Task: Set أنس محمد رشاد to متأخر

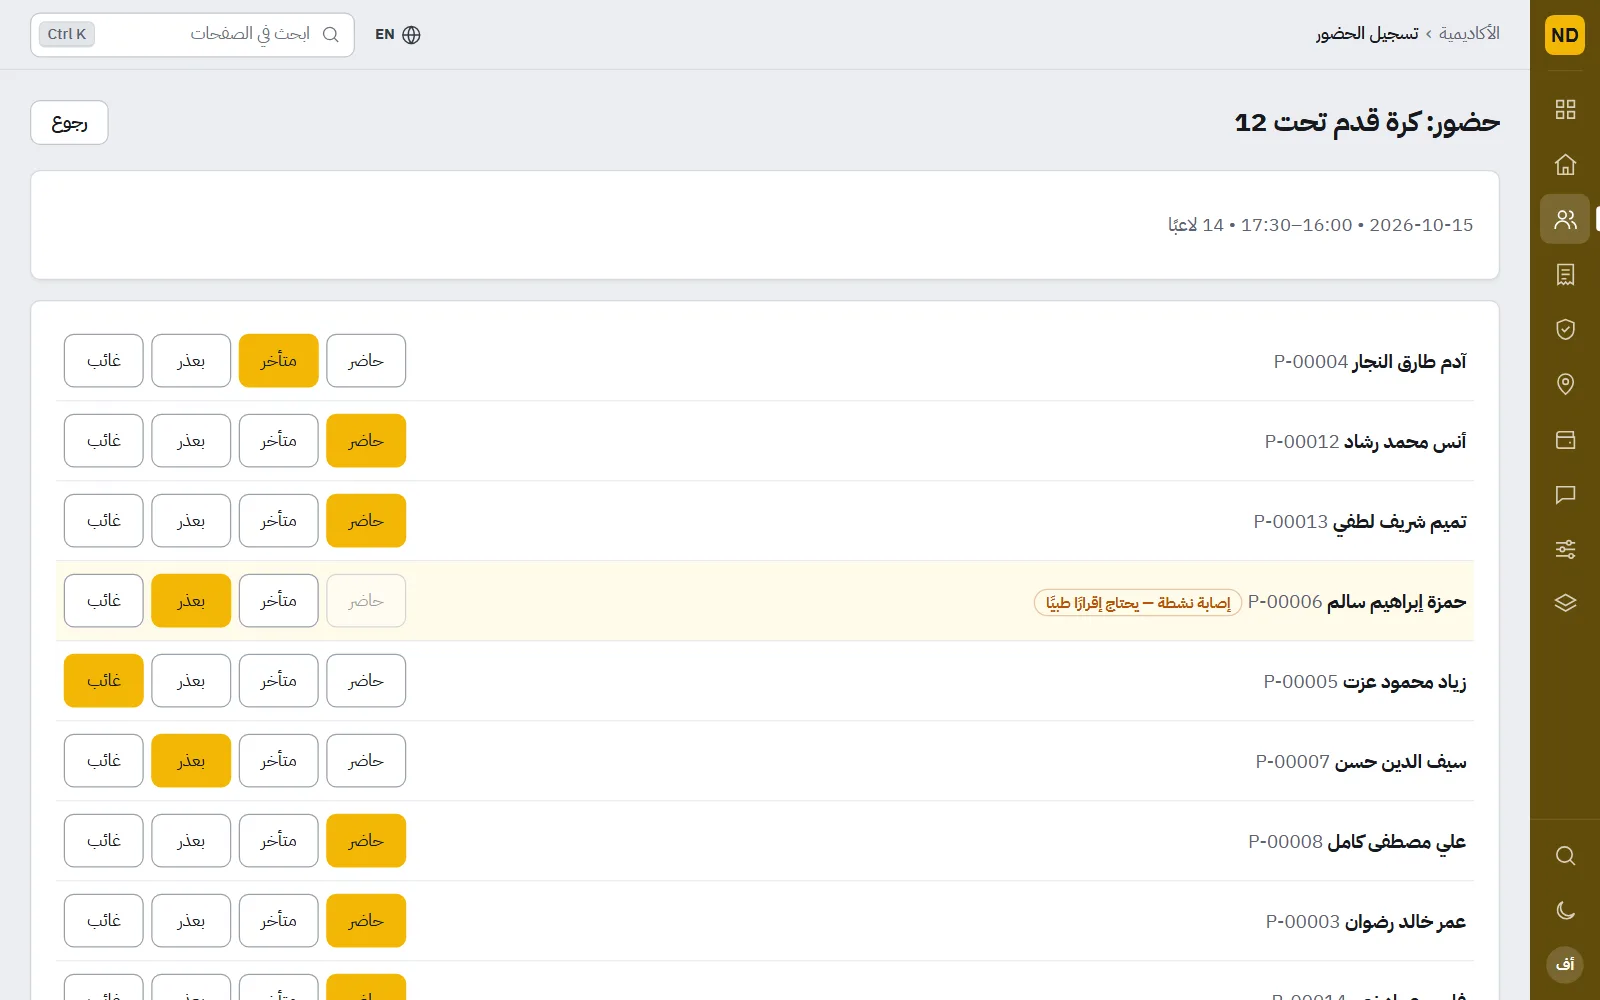Action: coord(279,441)
